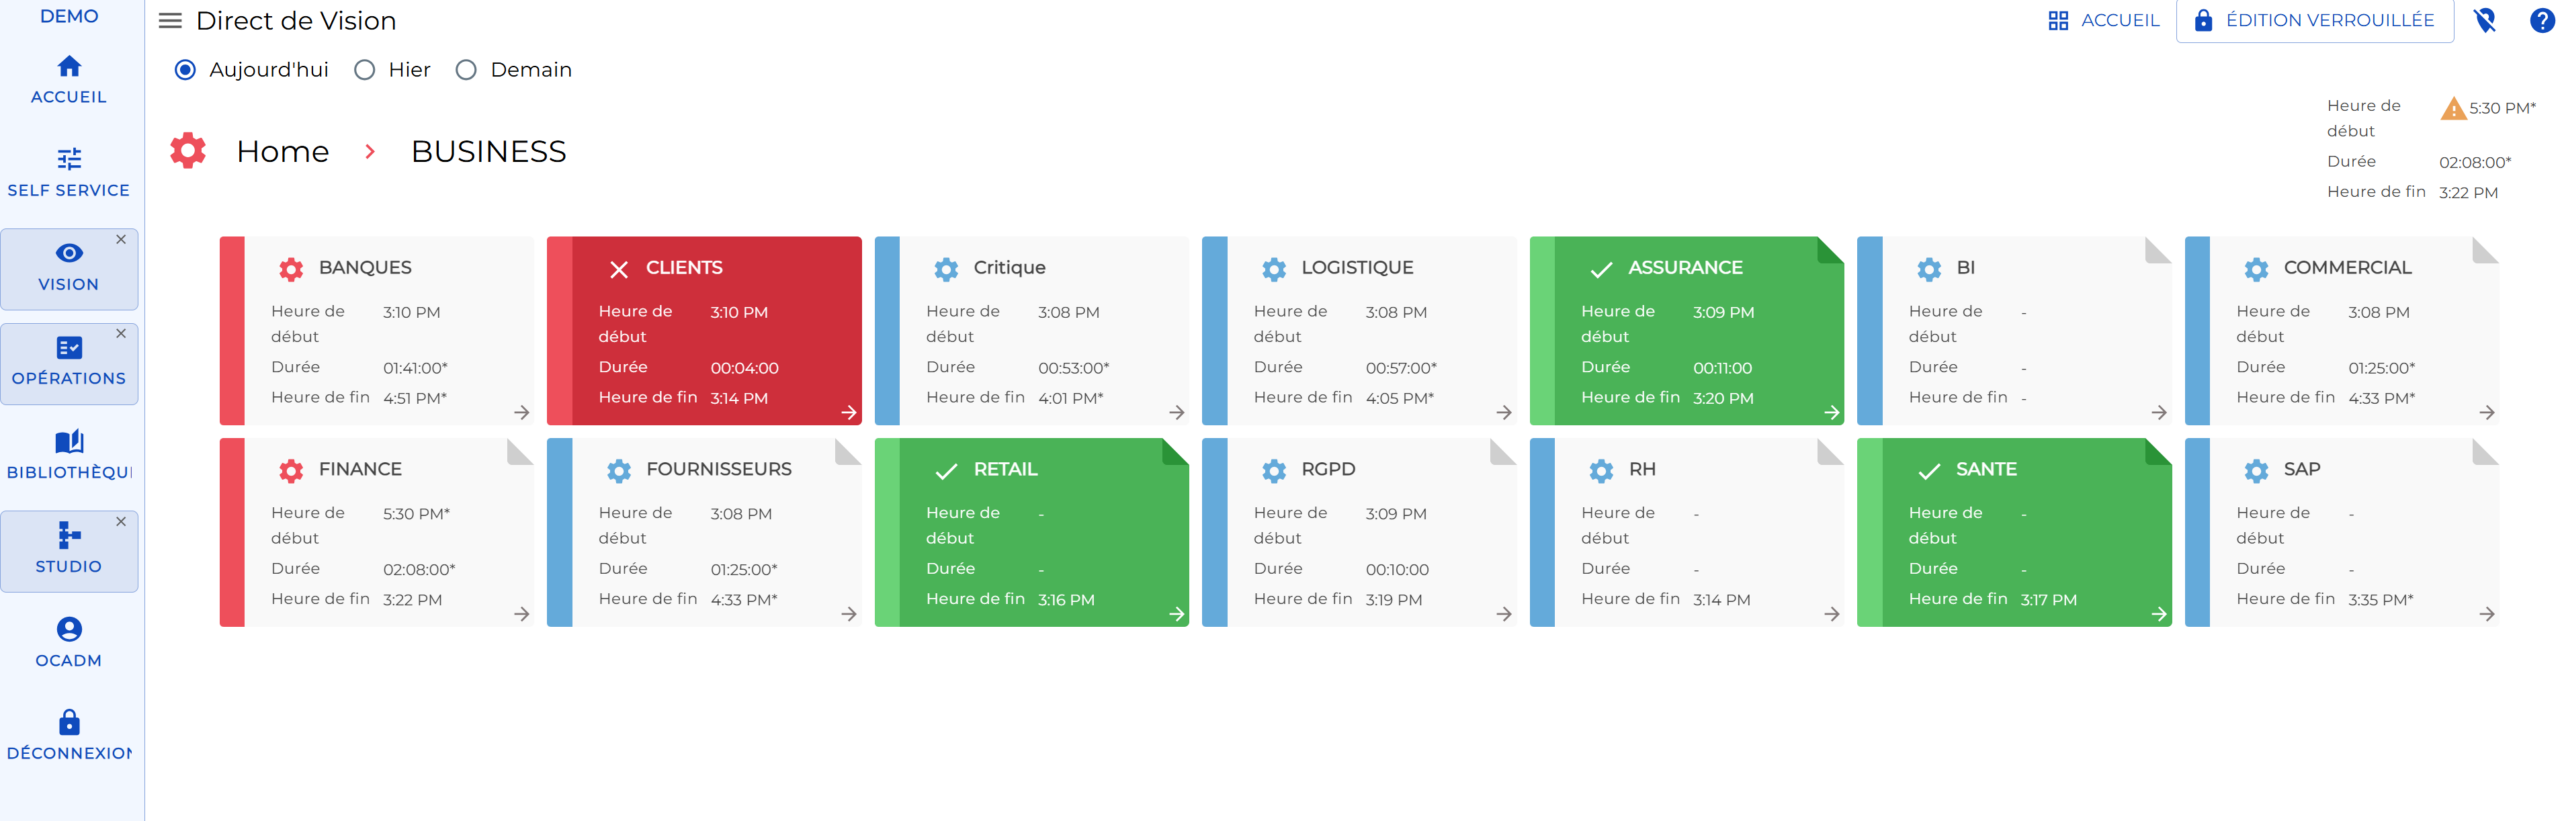Toggle the location-off pin icon
This screenshot has height=821, width=2560.
[x=2484, y=20]
